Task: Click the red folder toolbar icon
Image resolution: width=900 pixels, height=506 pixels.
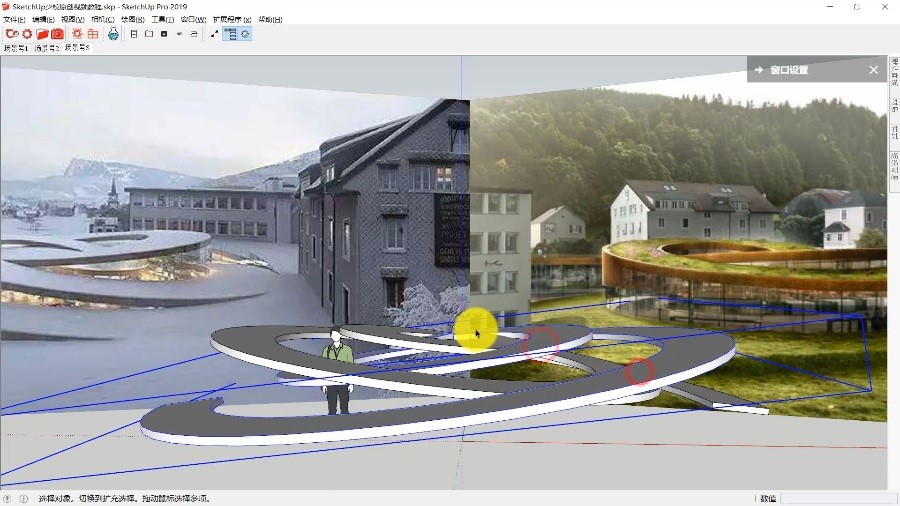Action: click(x=42, y=34)
